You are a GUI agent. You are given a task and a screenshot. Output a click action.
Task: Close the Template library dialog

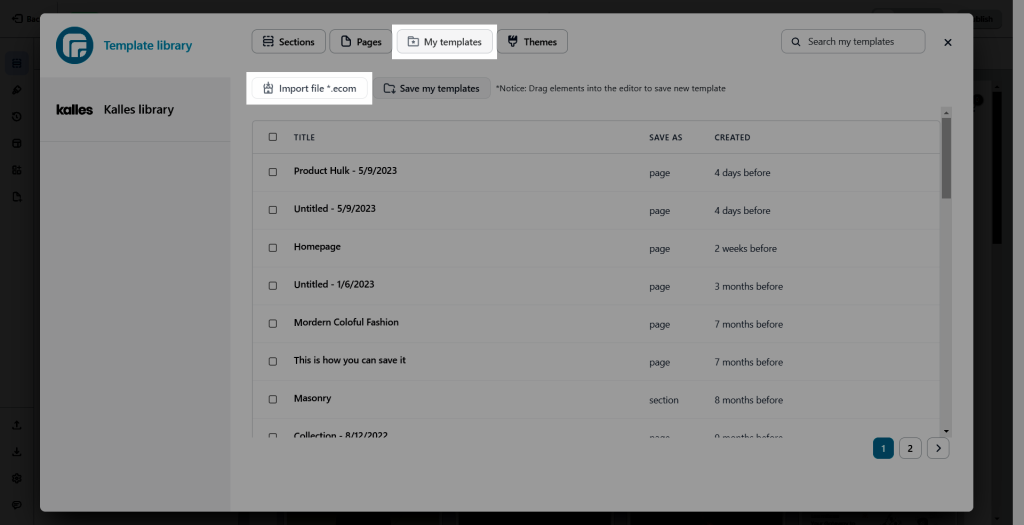[x=948, y=42]
